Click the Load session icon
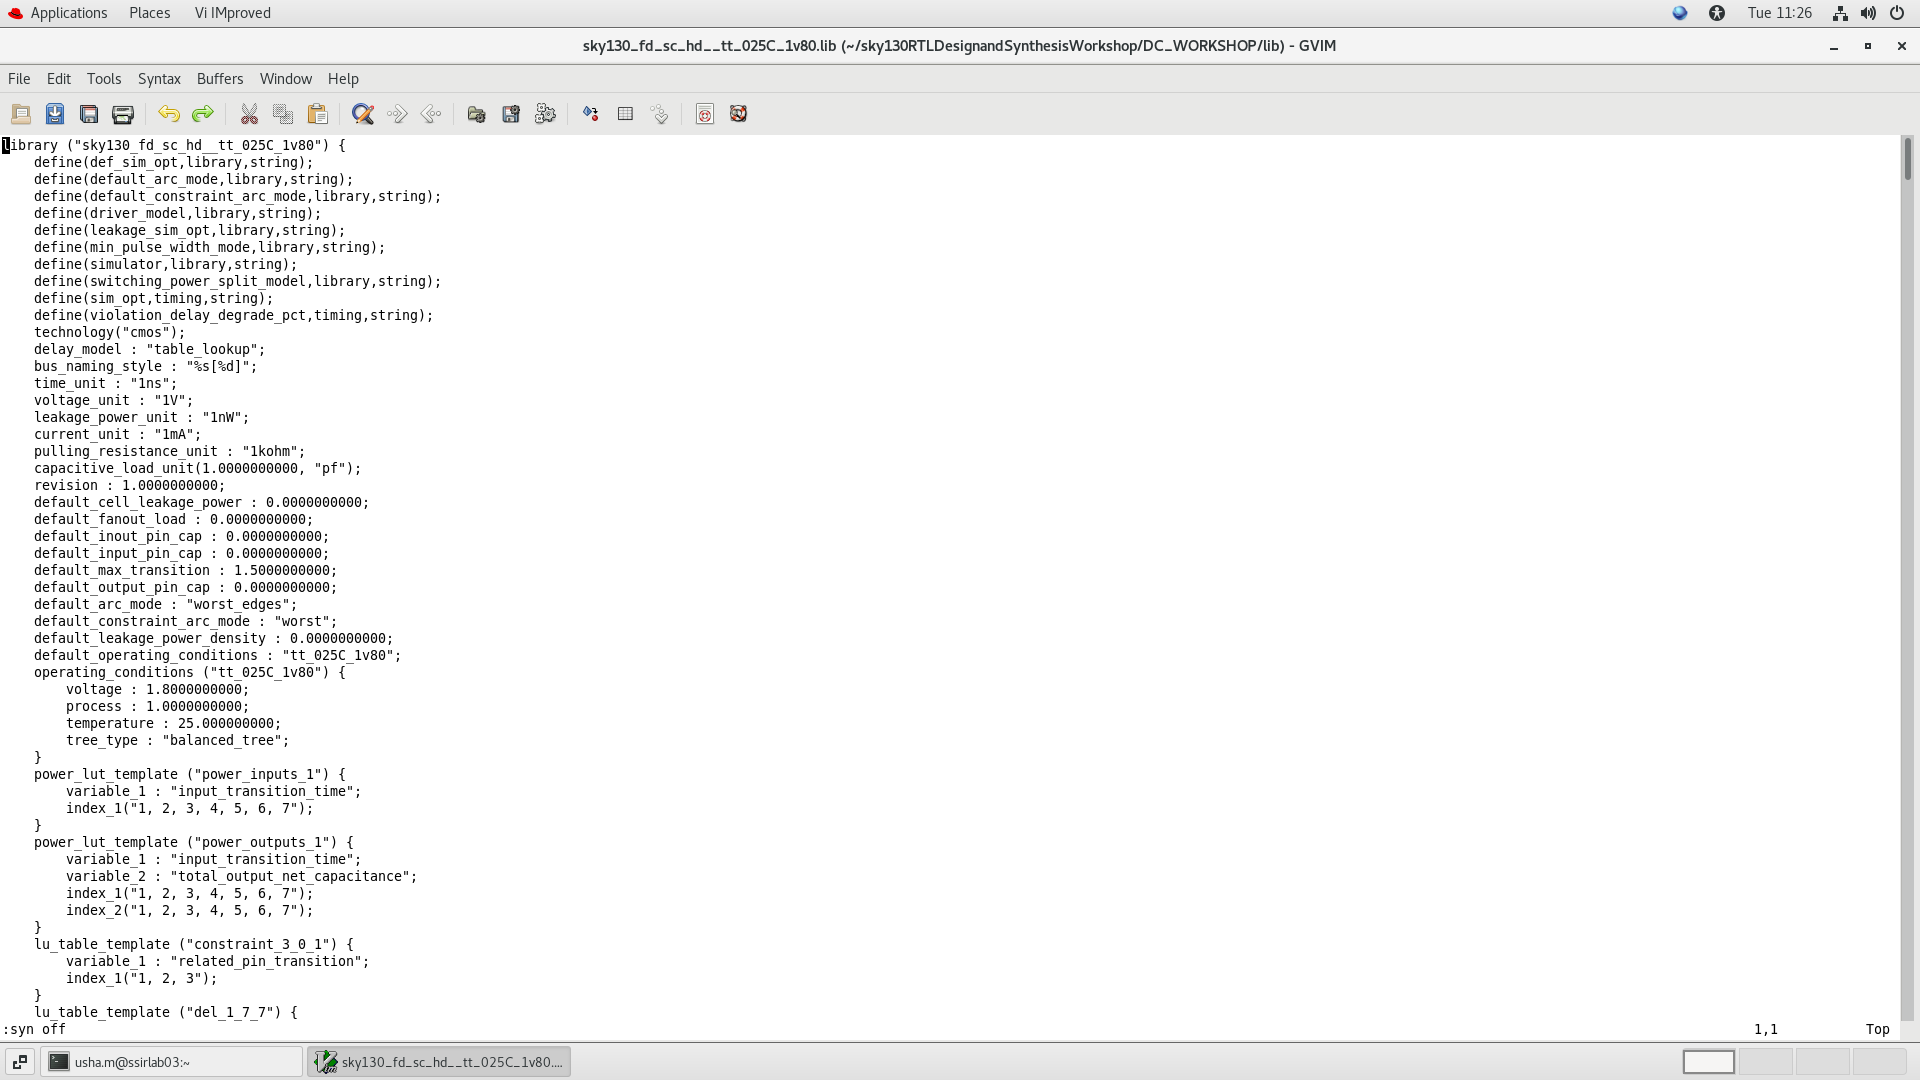1920x1080 pixels. (x=477, y=114)
